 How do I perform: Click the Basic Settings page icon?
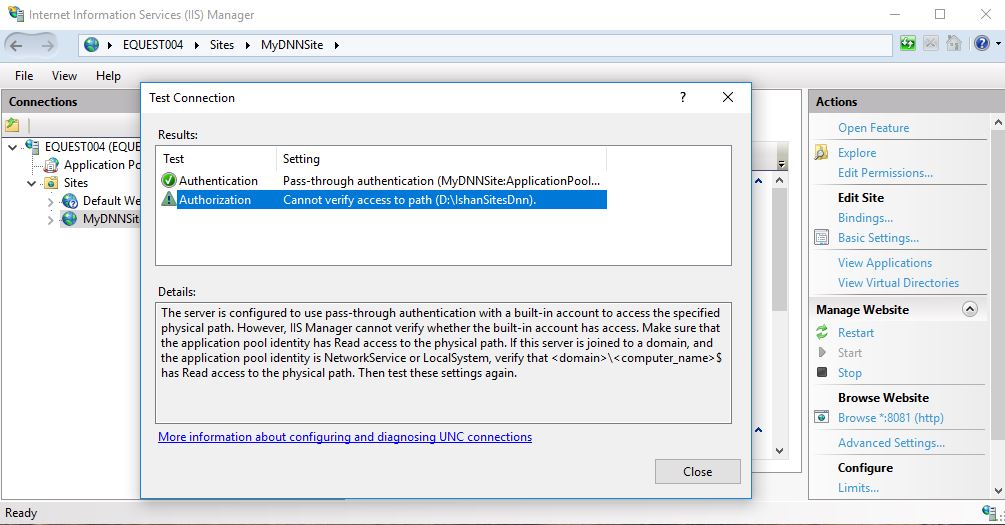point(821,238)
